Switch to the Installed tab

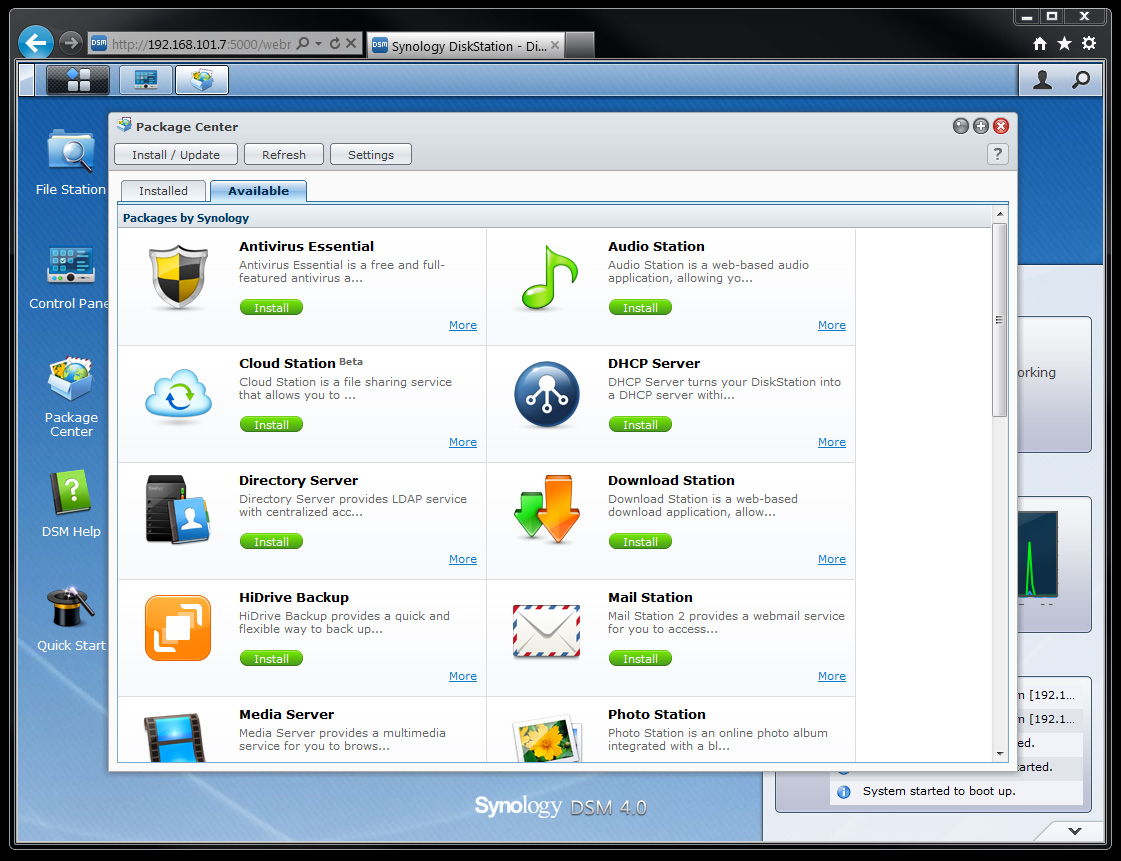coord(163,191)
